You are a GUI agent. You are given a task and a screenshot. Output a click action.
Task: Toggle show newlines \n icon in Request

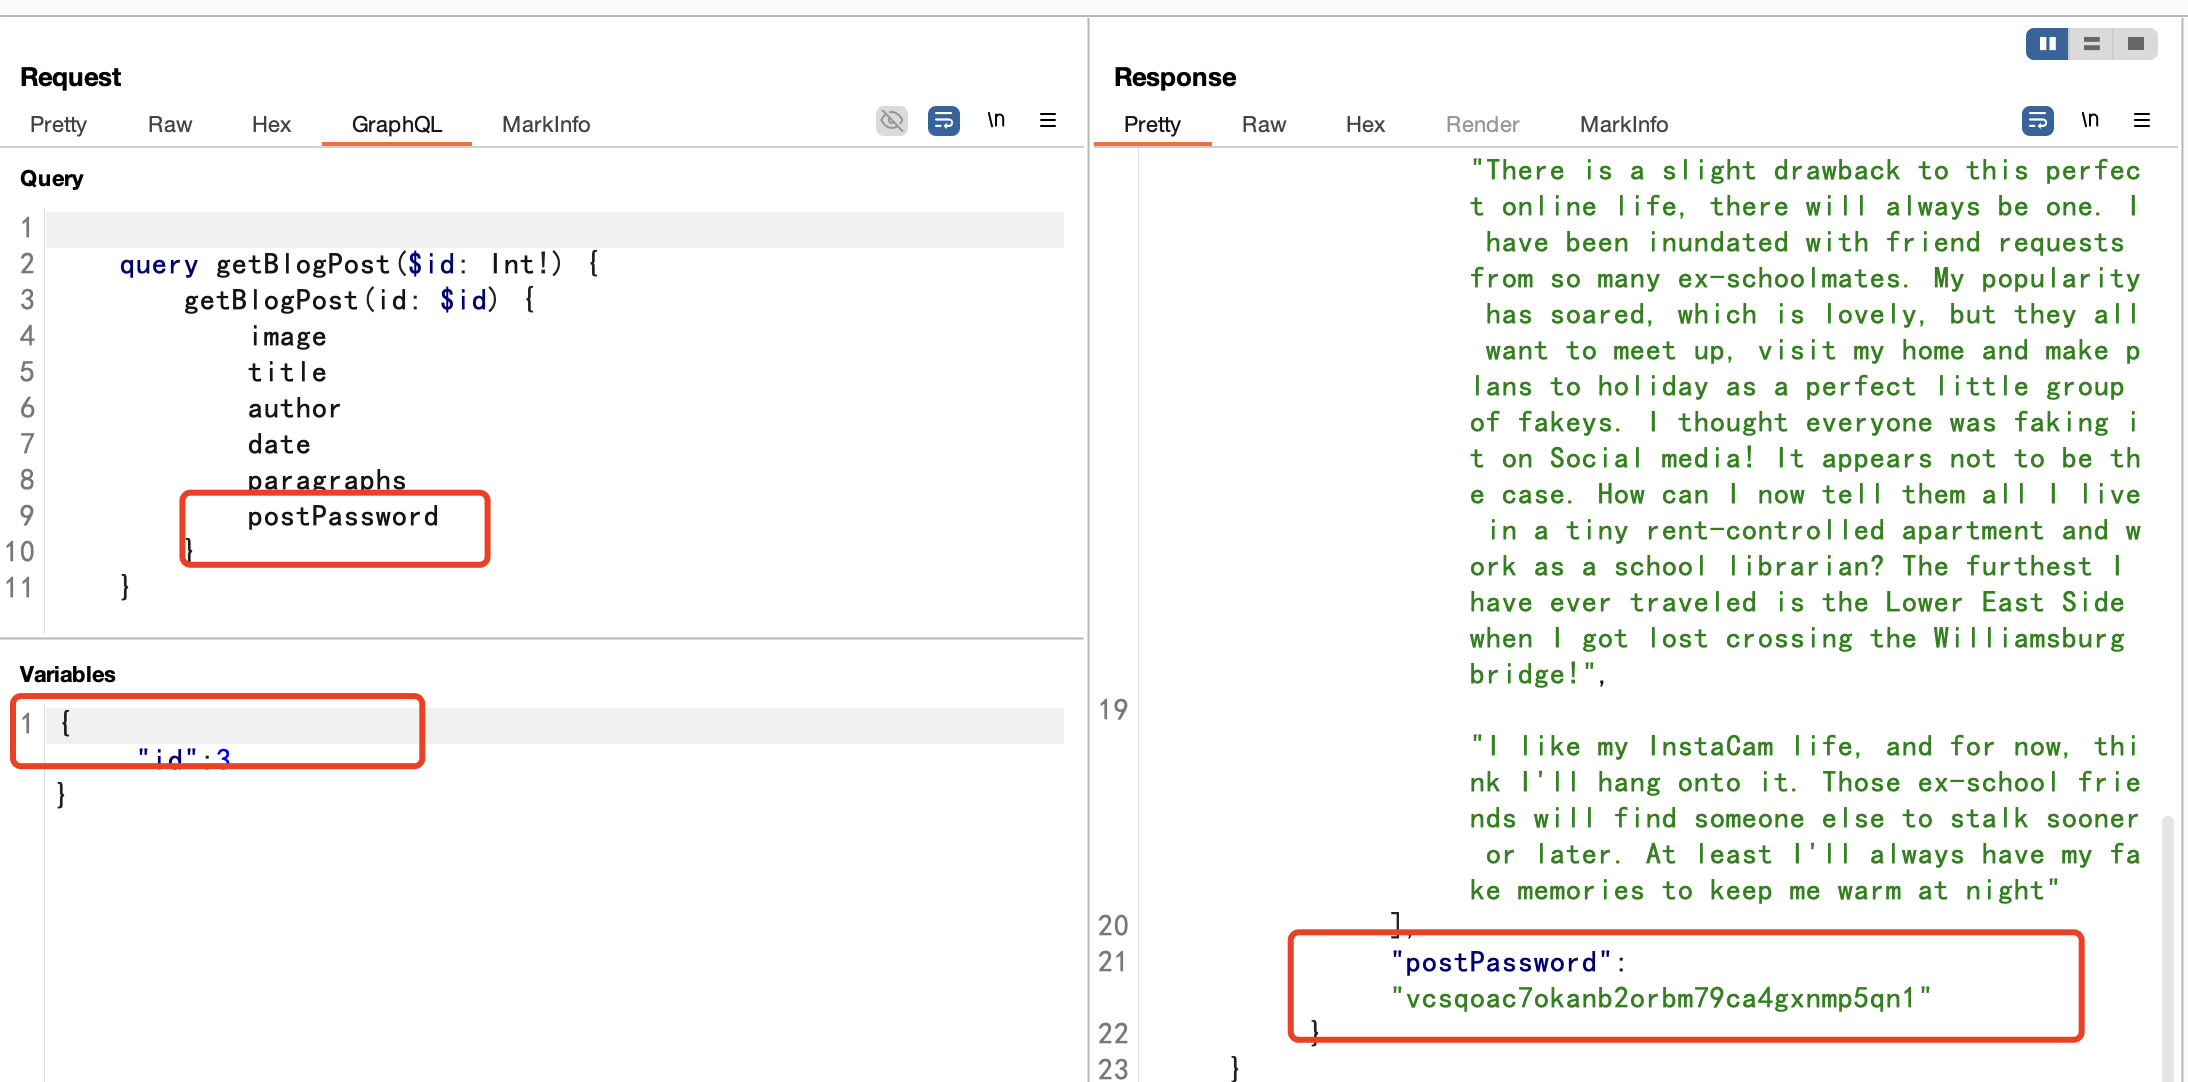pyautogui.click(x=996, y=121)
